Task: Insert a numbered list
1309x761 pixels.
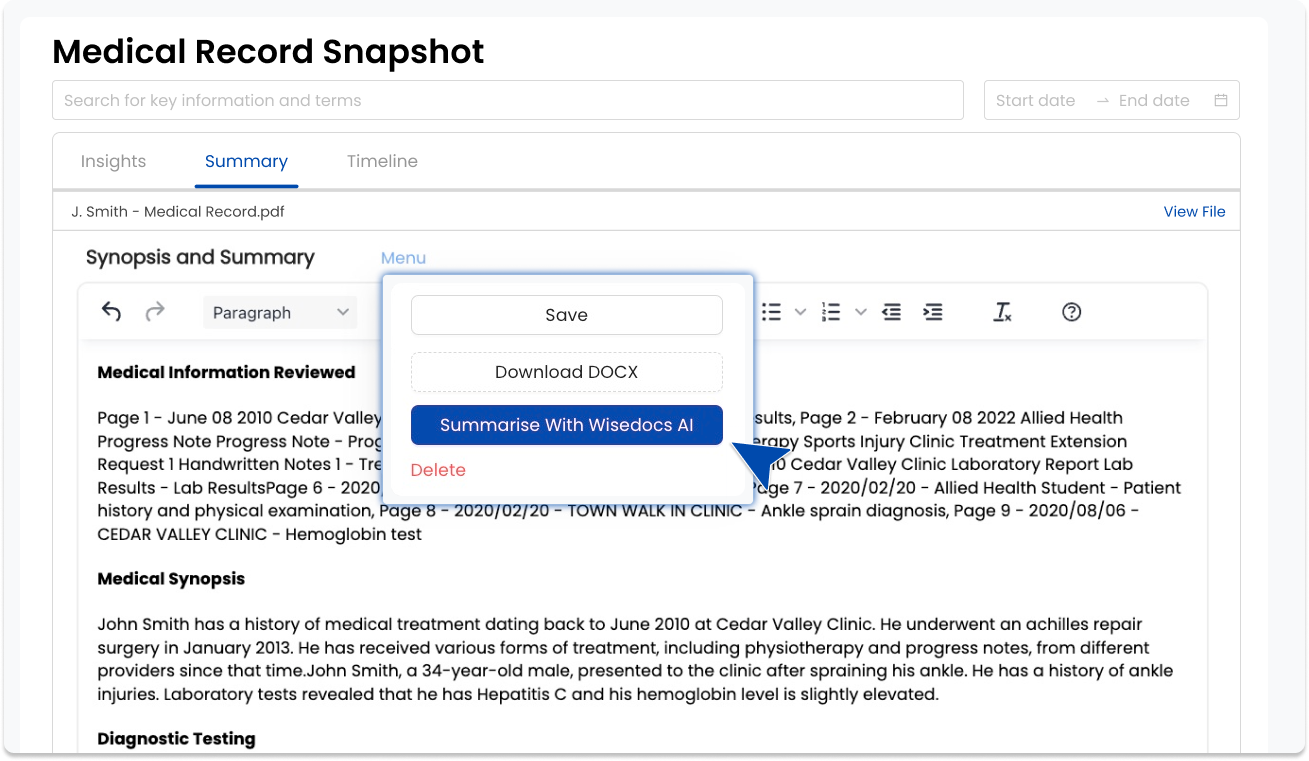Action: tap(831, 312)
